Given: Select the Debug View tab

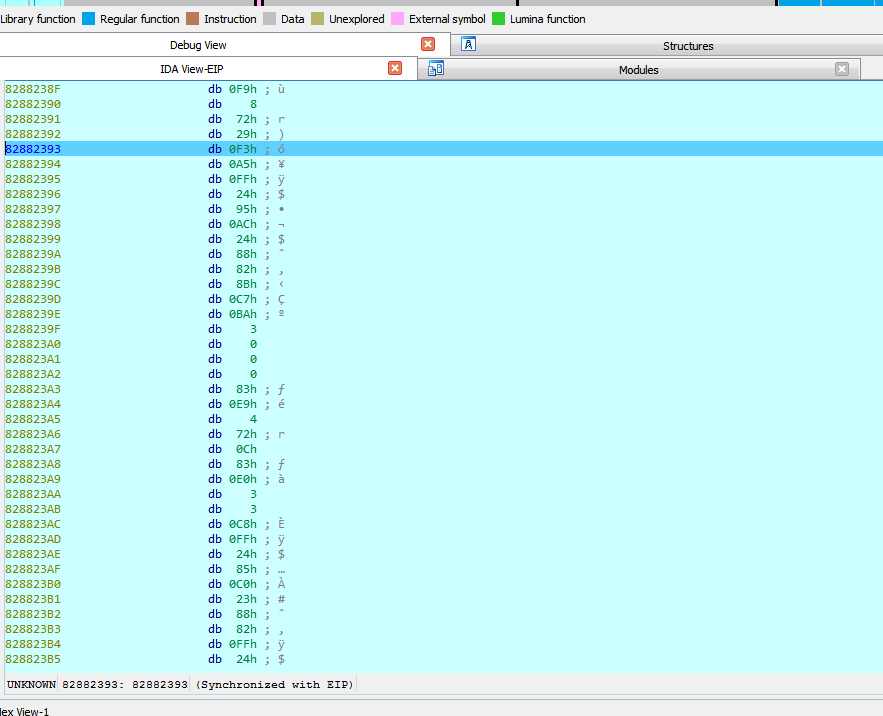Looking at the screenshot, I should point(198,45).
